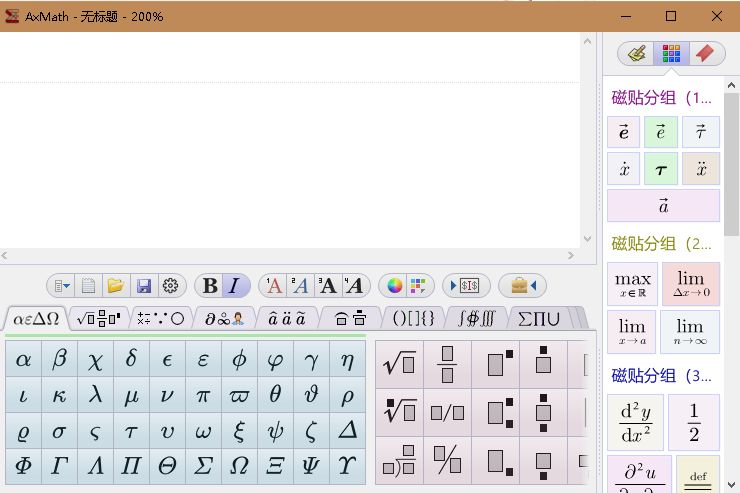The height and width of the screenshot is (493, 740).
Task: Insert the x single-dot tile
Action: coord(623,168)
